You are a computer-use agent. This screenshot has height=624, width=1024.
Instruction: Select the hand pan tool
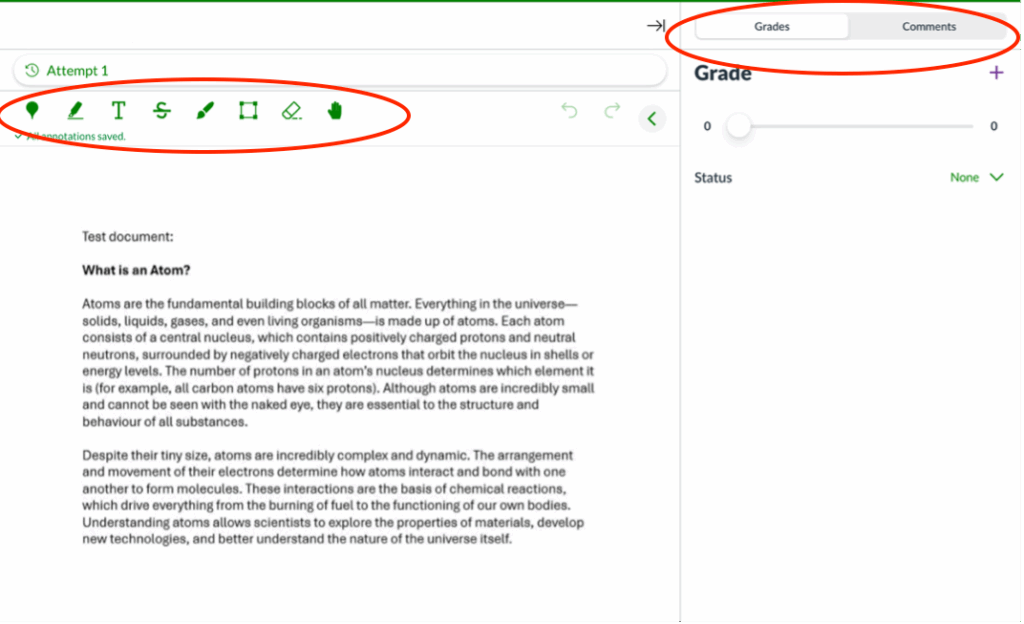pos(334,111)
